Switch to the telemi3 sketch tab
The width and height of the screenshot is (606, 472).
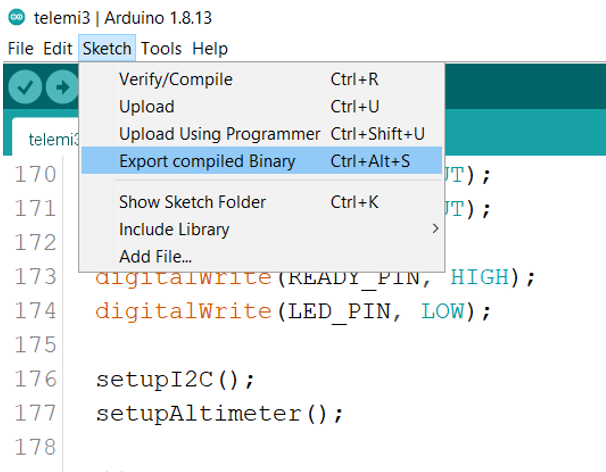46,138
